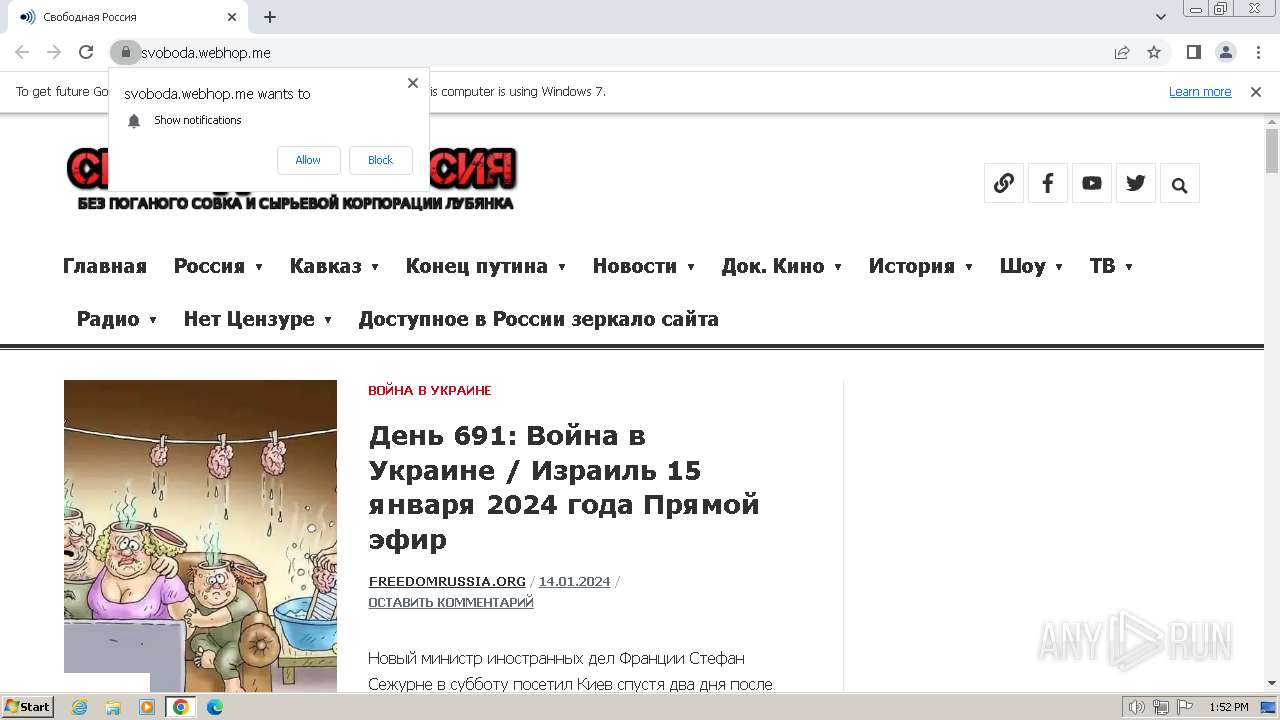This screenshot has height=720, width=1280.
Task: Switch to Chrome in taskbar
Action: coord(180,707)
